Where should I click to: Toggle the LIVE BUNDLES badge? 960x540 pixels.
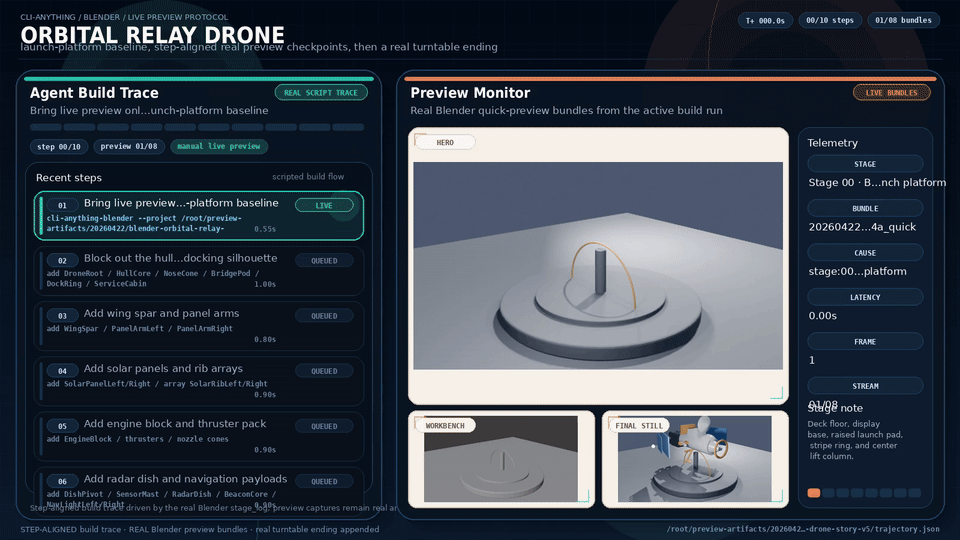click(x=891, y=93)
